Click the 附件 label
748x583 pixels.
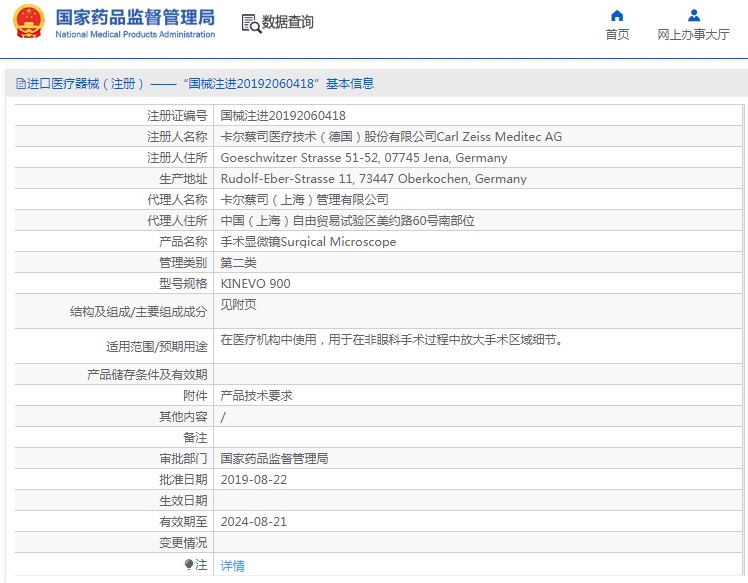point(195,396)
